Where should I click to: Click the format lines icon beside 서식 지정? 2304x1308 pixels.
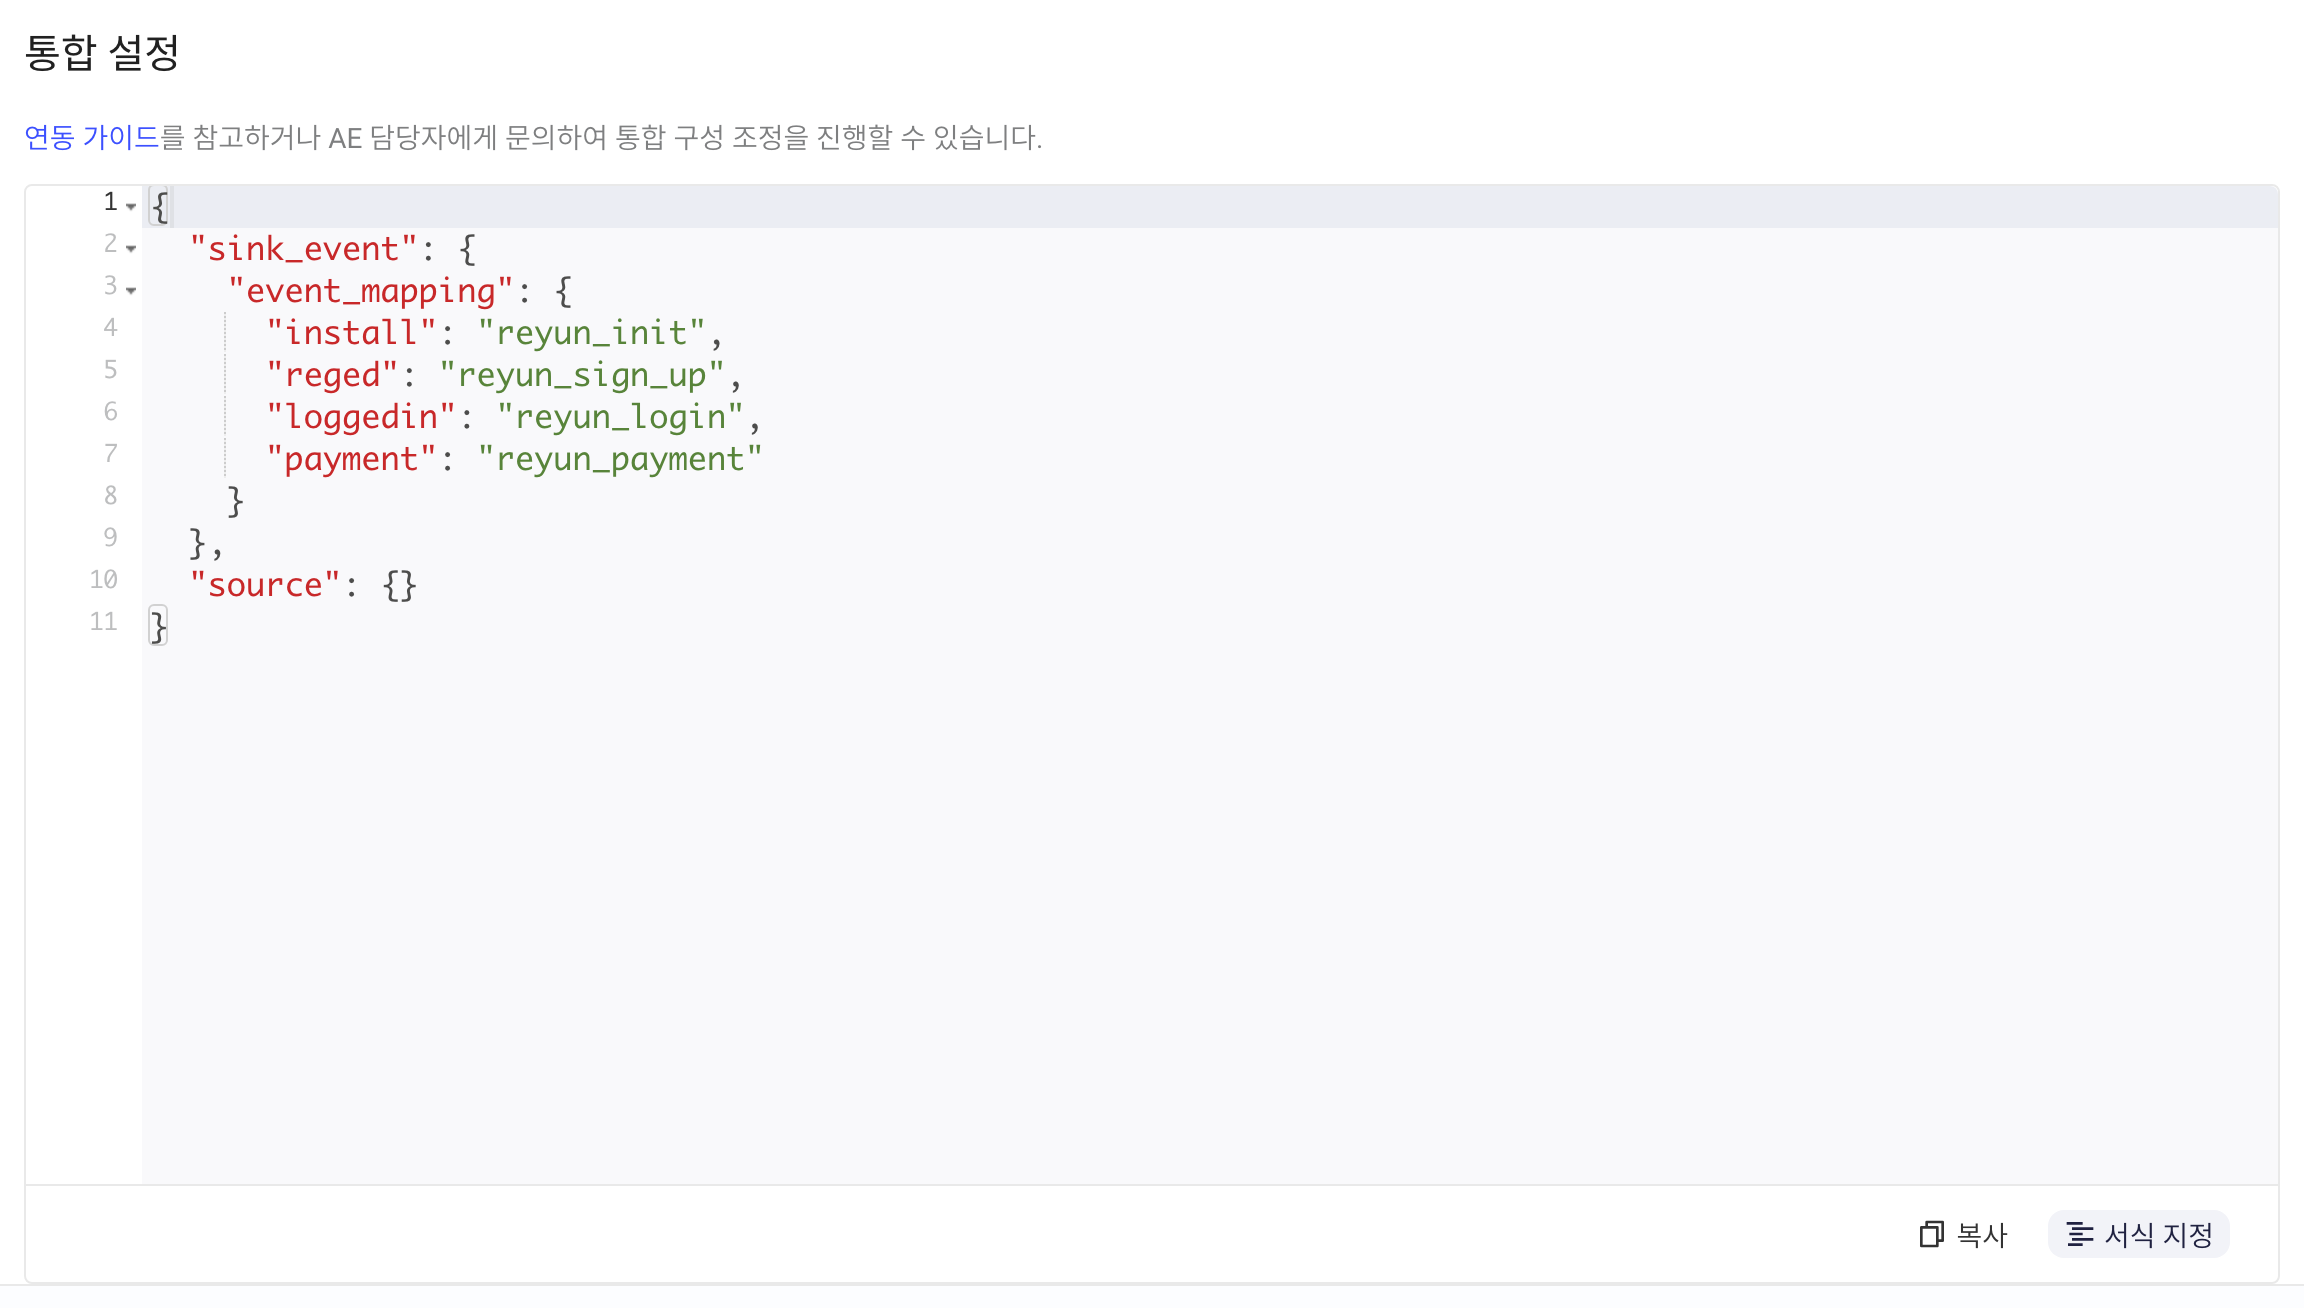coord(2080,1235)
